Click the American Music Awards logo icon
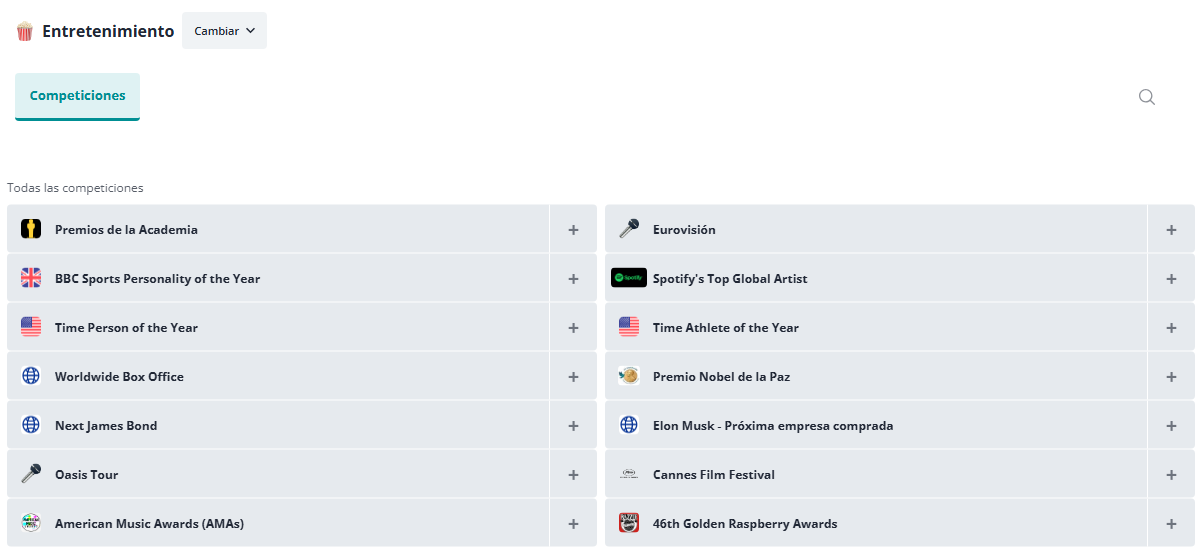Viewport: 1200px width, 552px height. (31, 523)
